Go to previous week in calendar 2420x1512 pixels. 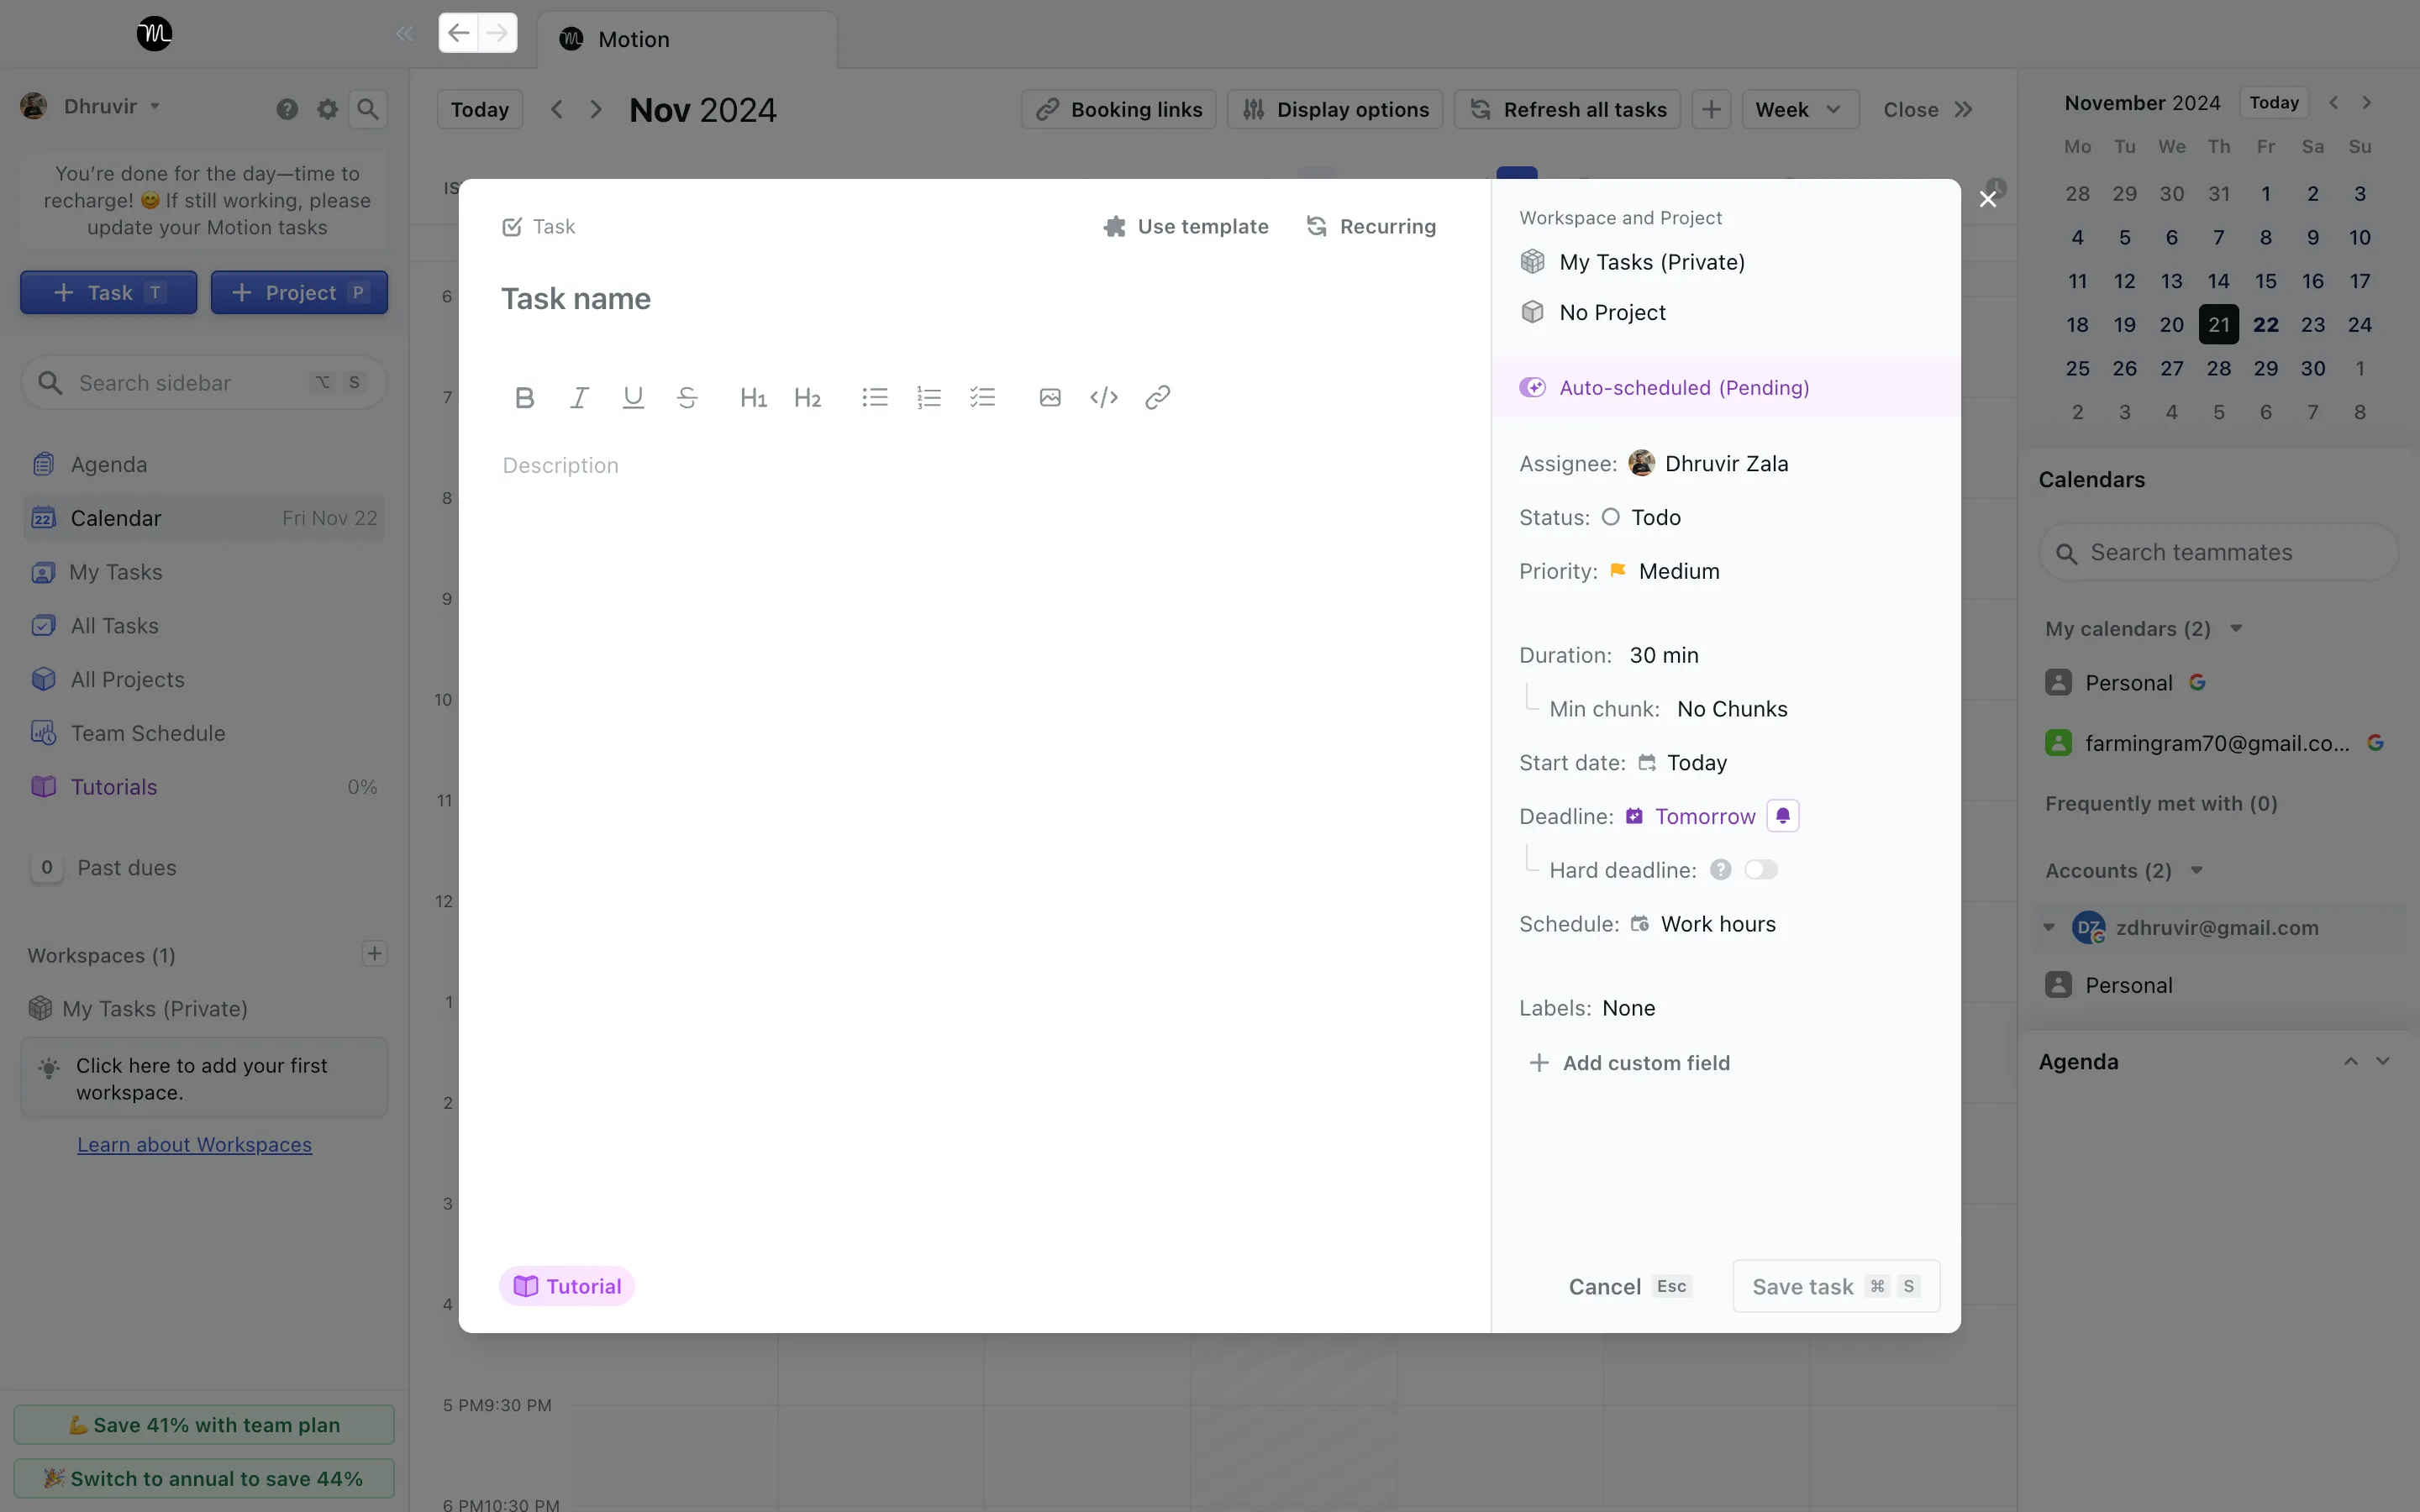557,109
